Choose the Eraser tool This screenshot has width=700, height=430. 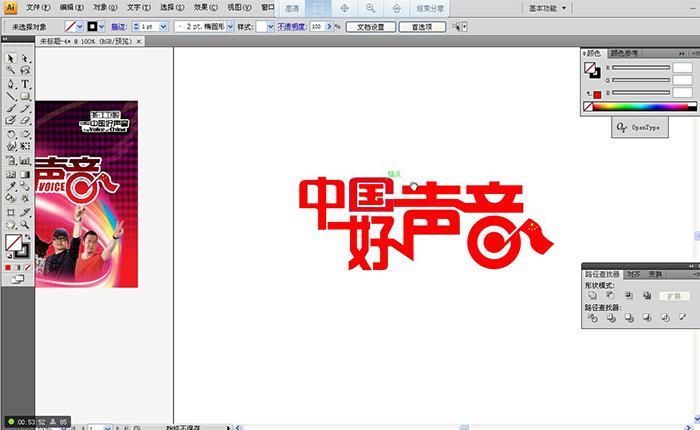click(25, 120)
